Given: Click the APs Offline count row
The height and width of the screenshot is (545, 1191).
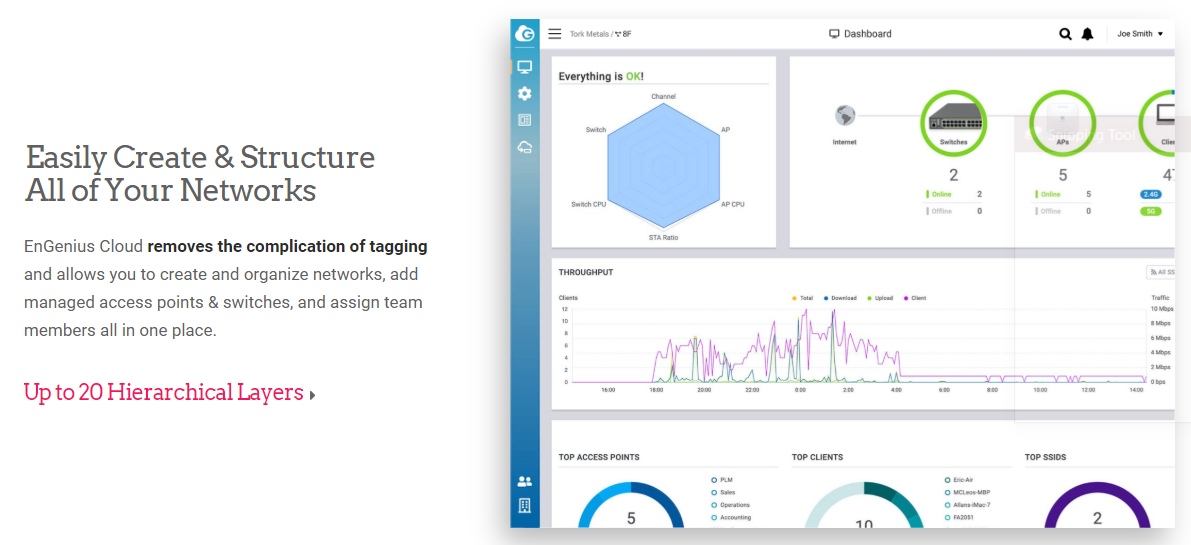Looking at the screenshot, I should tap(1063, 211).
